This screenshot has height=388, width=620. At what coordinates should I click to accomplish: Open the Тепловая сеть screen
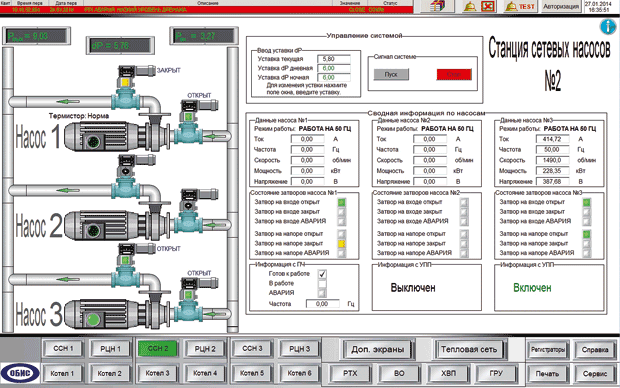[x=469, y=349]
